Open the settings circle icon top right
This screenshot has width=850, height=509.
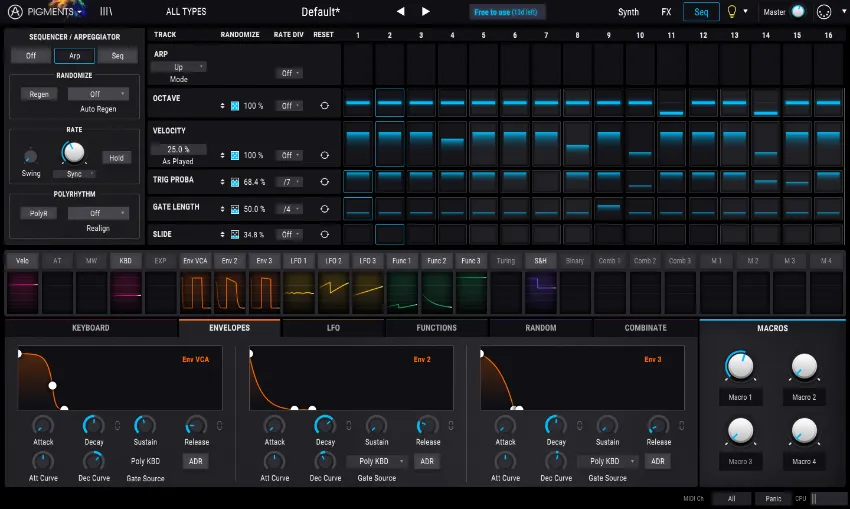pyautogui.click(x=824, y=11)
